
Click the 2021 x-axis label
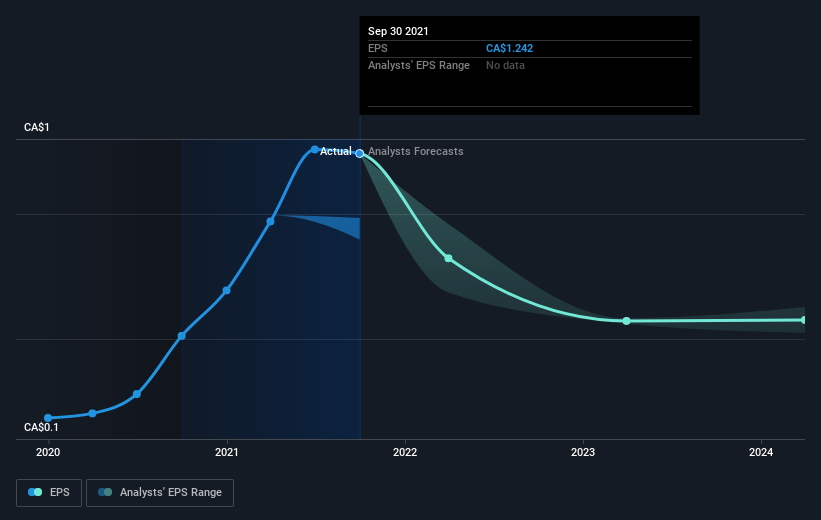coord(227,452)
